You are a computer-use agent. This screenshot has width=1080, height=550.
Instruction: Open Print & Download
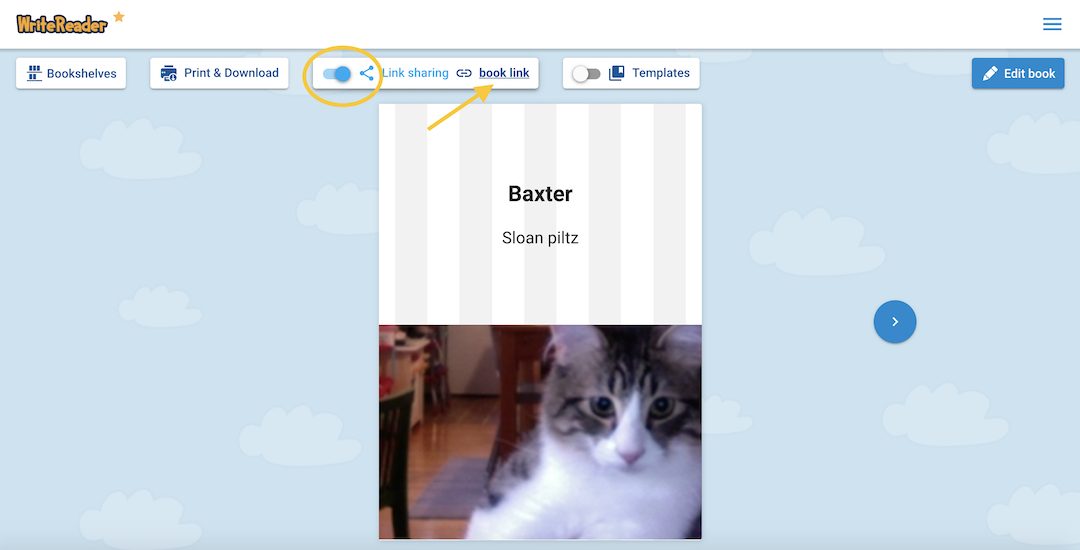click(219, 73)
